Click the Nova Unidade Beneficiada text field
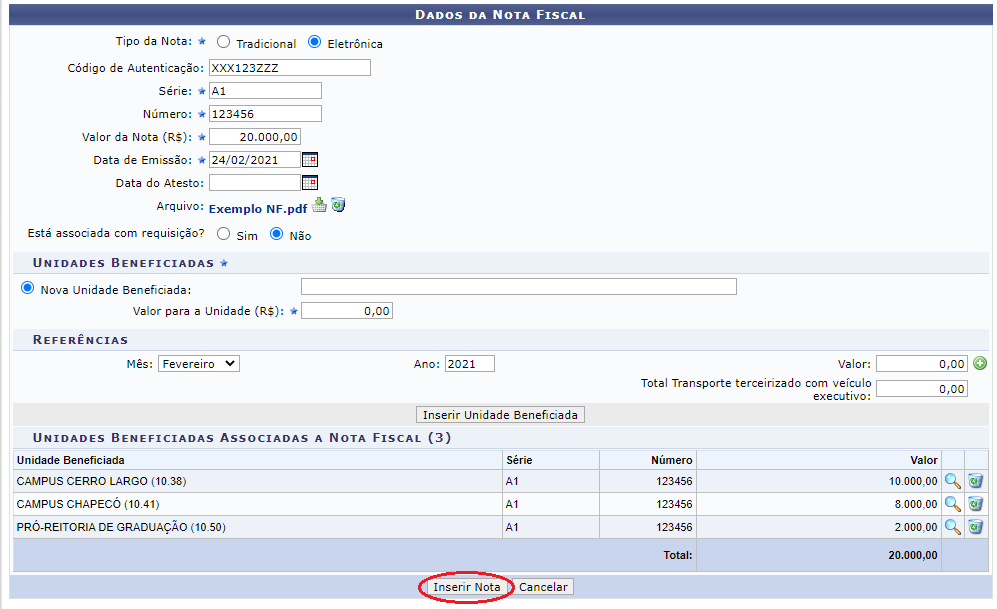The image size is (997, 609). click(x=519, y=287)
